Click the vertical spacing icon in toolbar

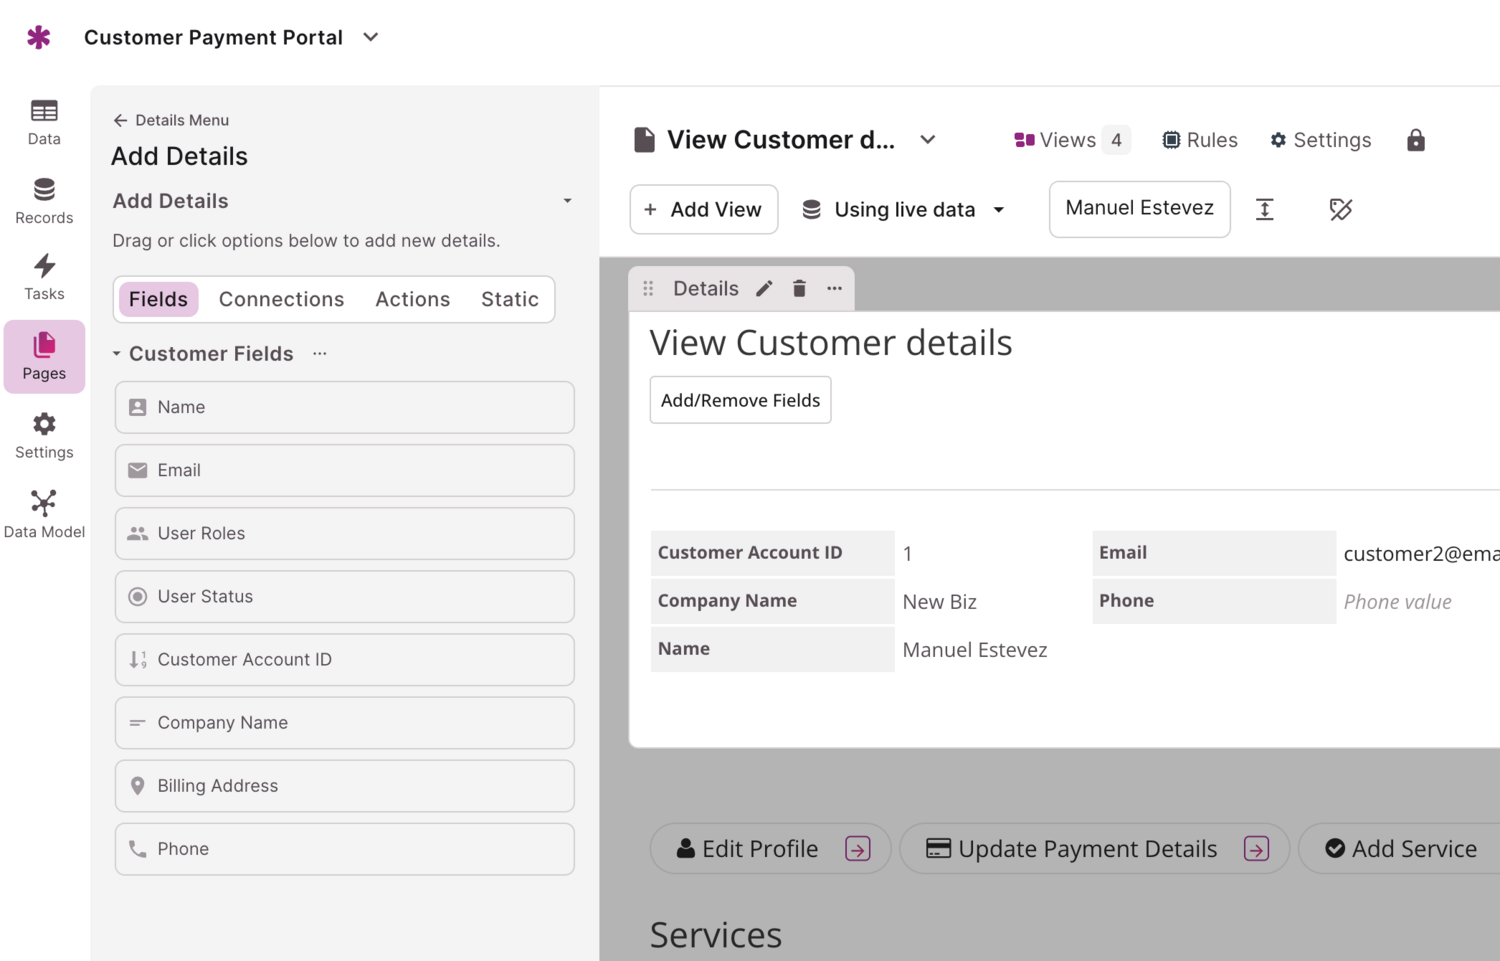pyautogui.click(x=1265, y=209)
